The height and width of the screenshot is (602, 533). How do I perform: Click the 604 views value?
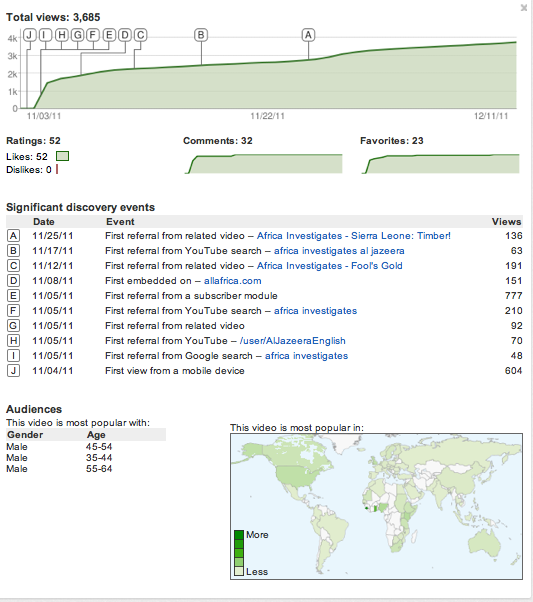[513, 370]
